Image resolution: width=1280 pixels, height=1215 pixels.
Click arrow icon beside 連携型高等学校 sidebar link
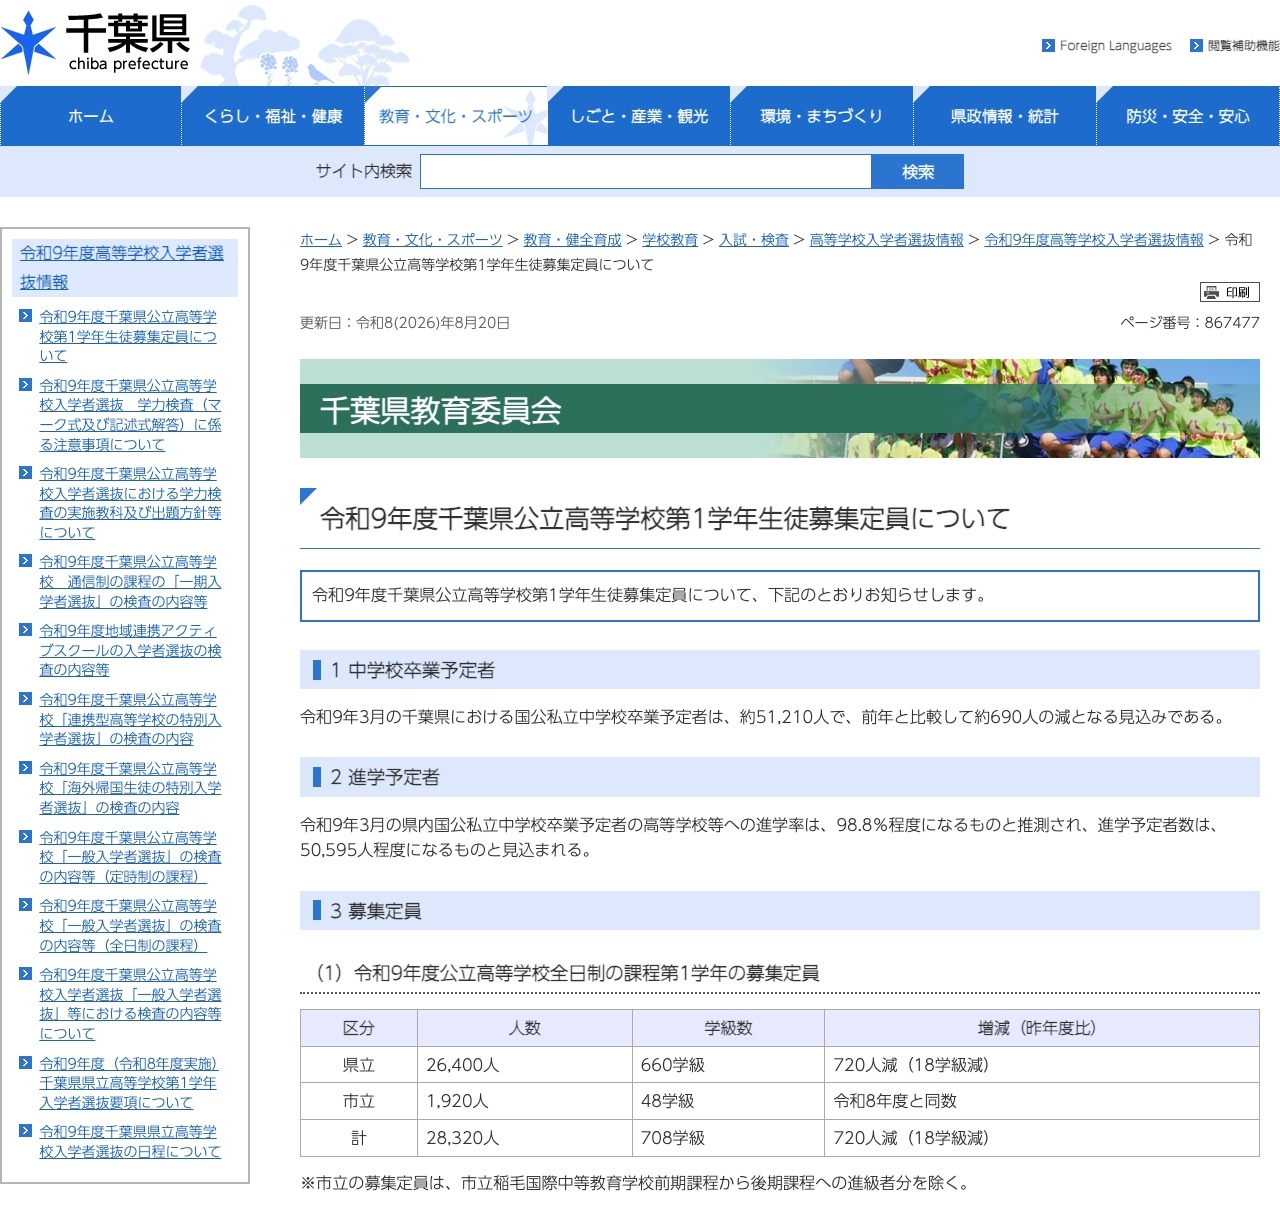[x=26, y=699]
